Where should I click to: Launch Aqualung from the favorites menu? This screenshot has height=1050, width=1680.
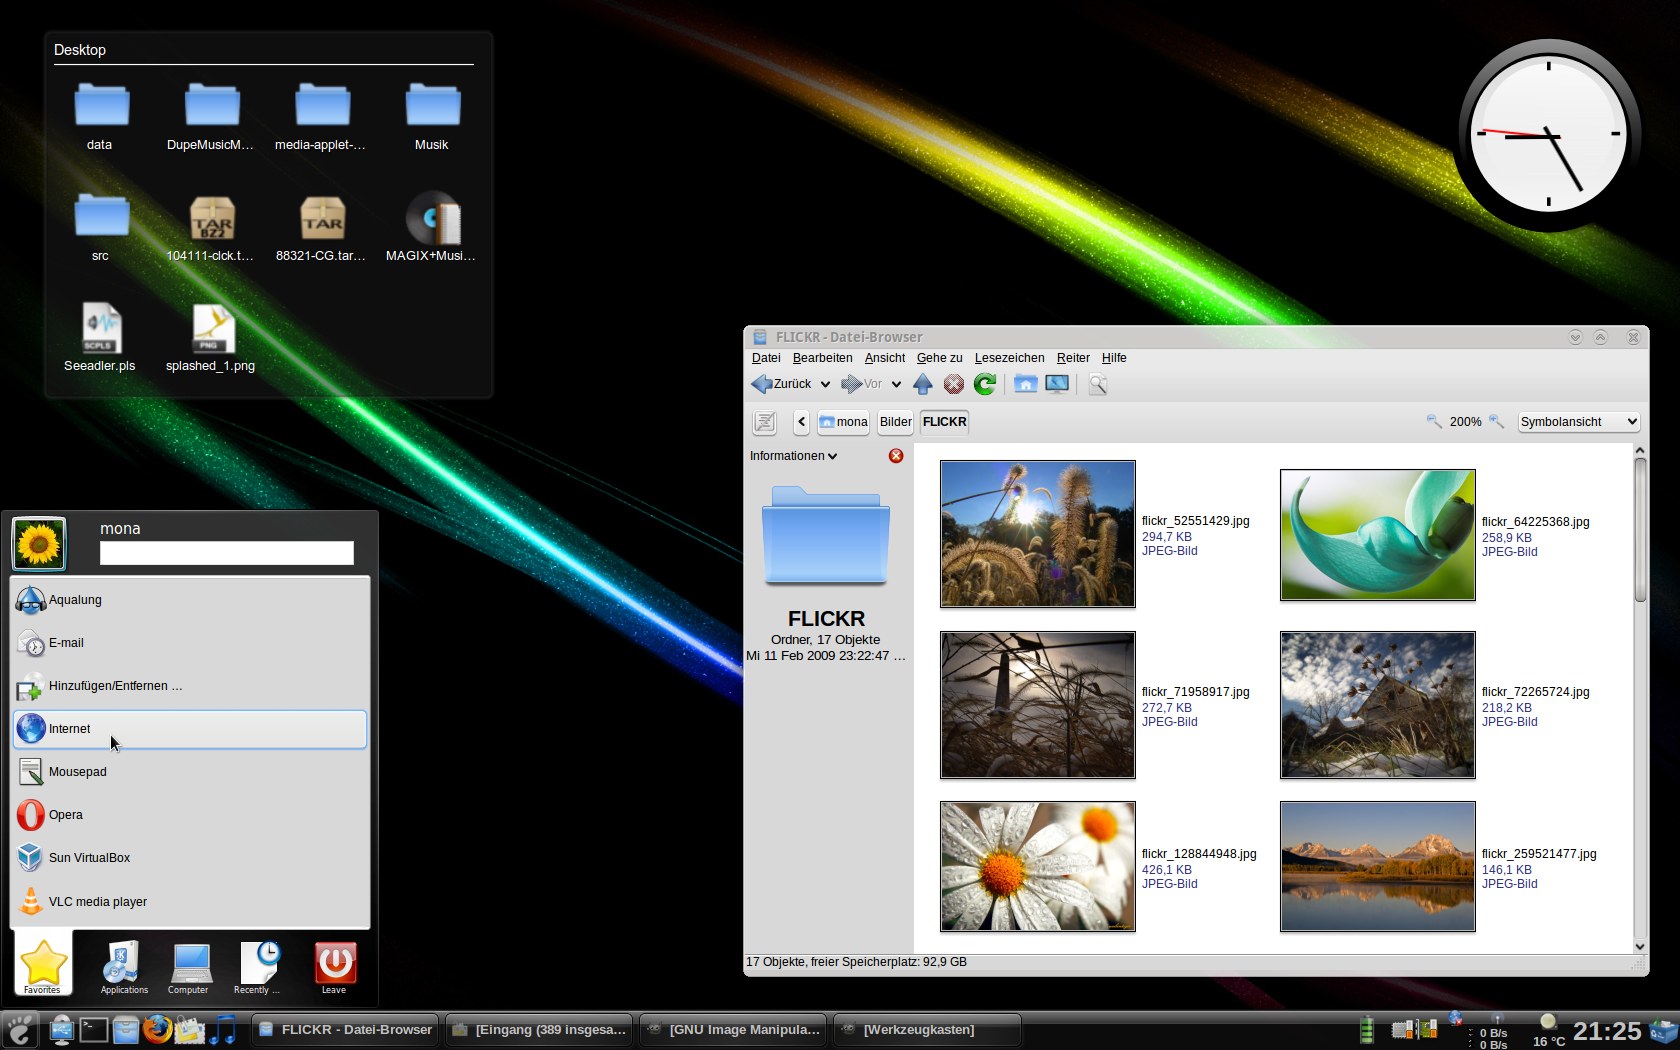click(x=190, y=600)
